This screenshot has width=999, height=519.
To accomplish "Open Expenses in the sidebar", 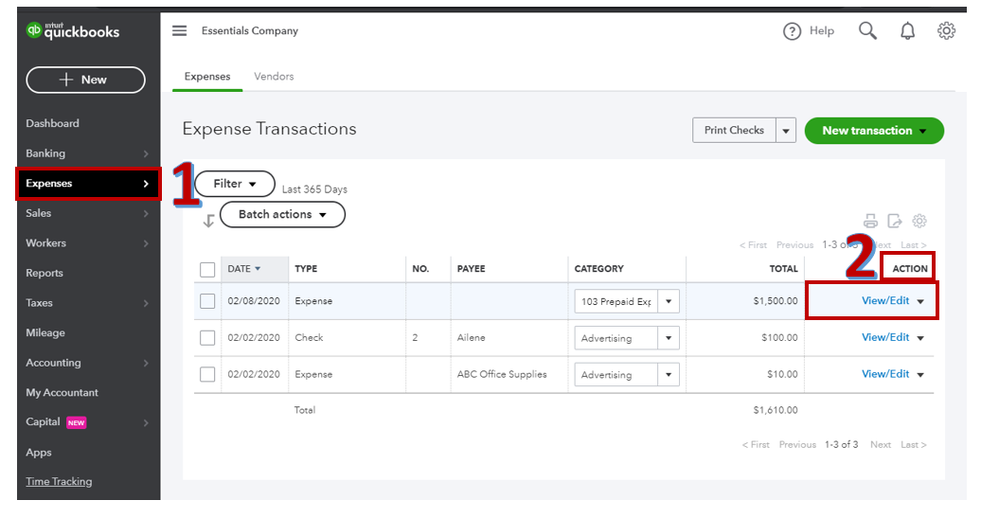I will click(88, 183).
